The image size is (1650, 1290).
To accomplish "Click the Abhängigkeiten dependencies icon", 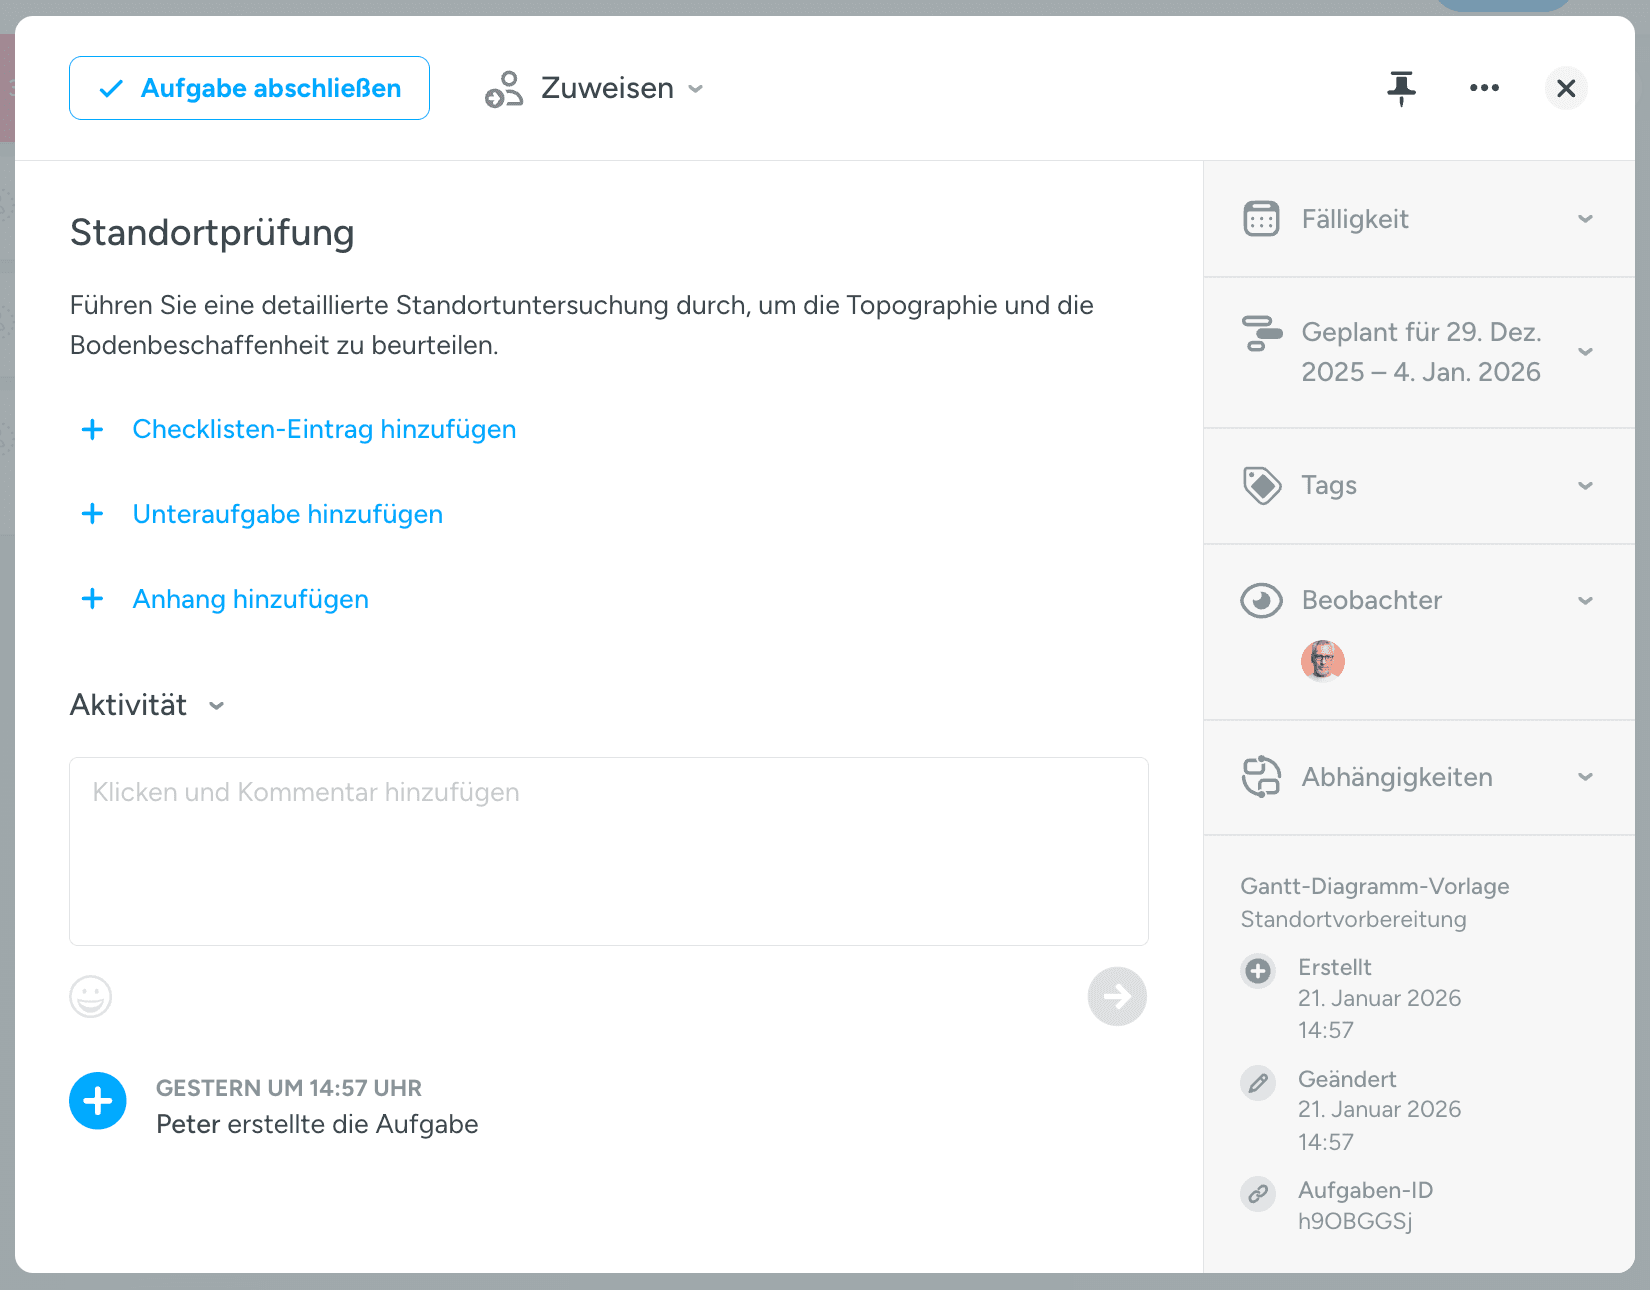I will click(1261, 777).
